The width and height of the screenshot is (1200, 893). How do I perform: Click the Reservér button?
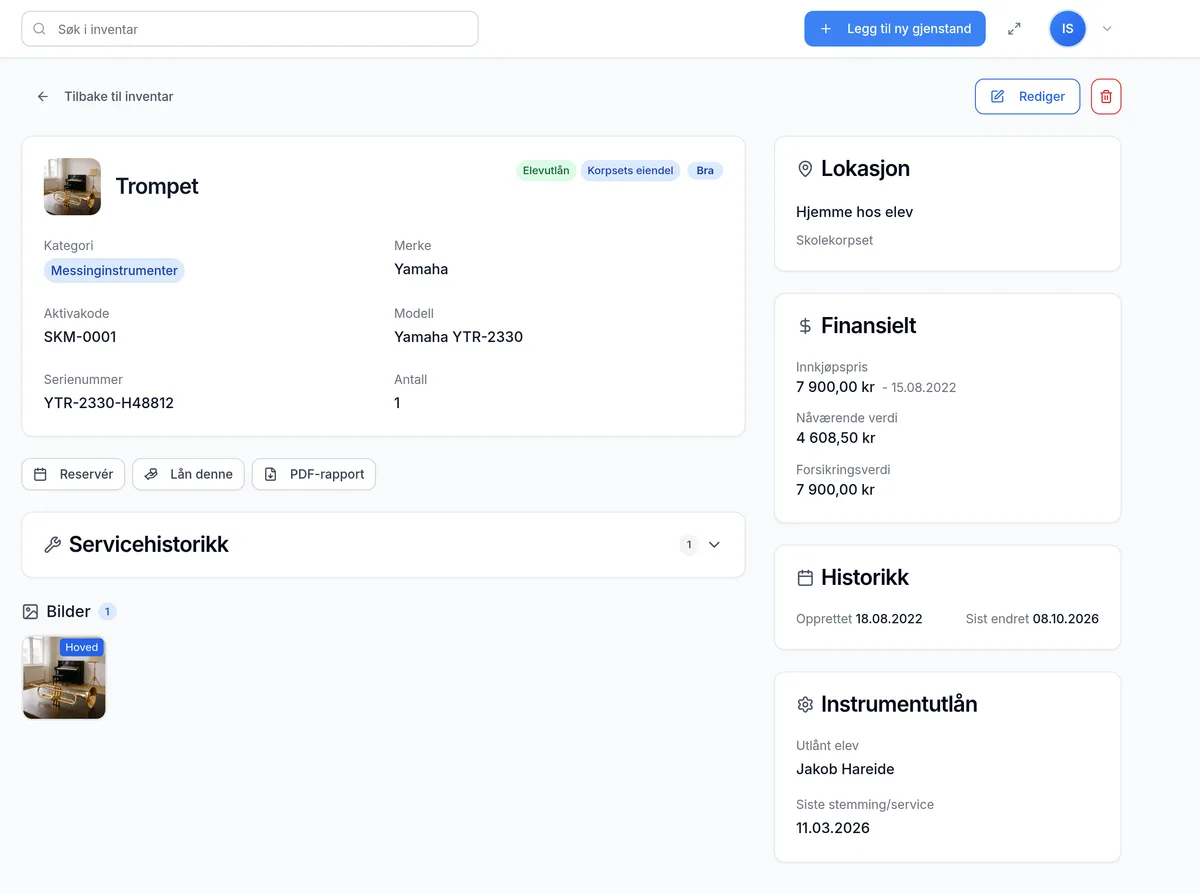[x=73, y=474]
